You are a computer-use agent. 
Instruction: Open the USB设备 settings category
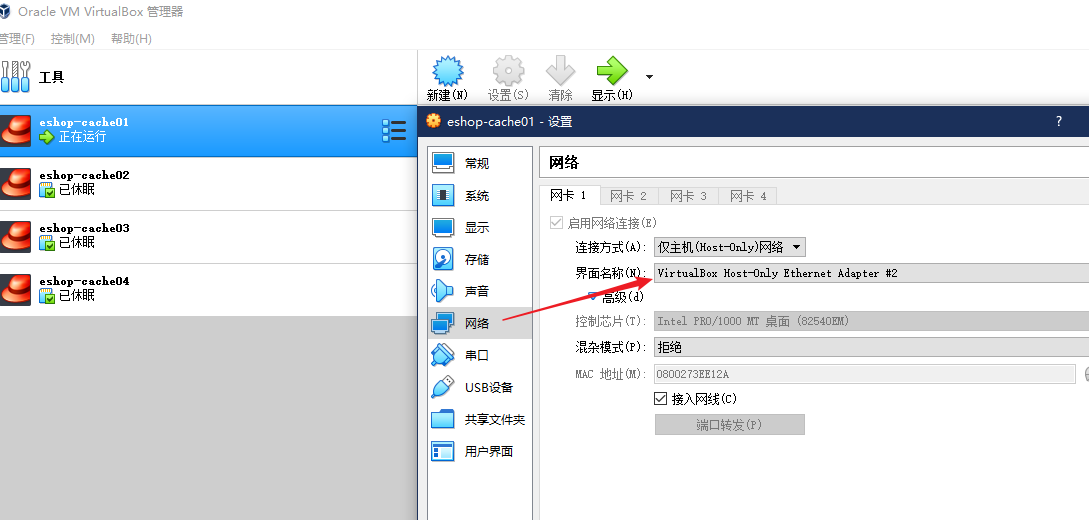[480, 387]
